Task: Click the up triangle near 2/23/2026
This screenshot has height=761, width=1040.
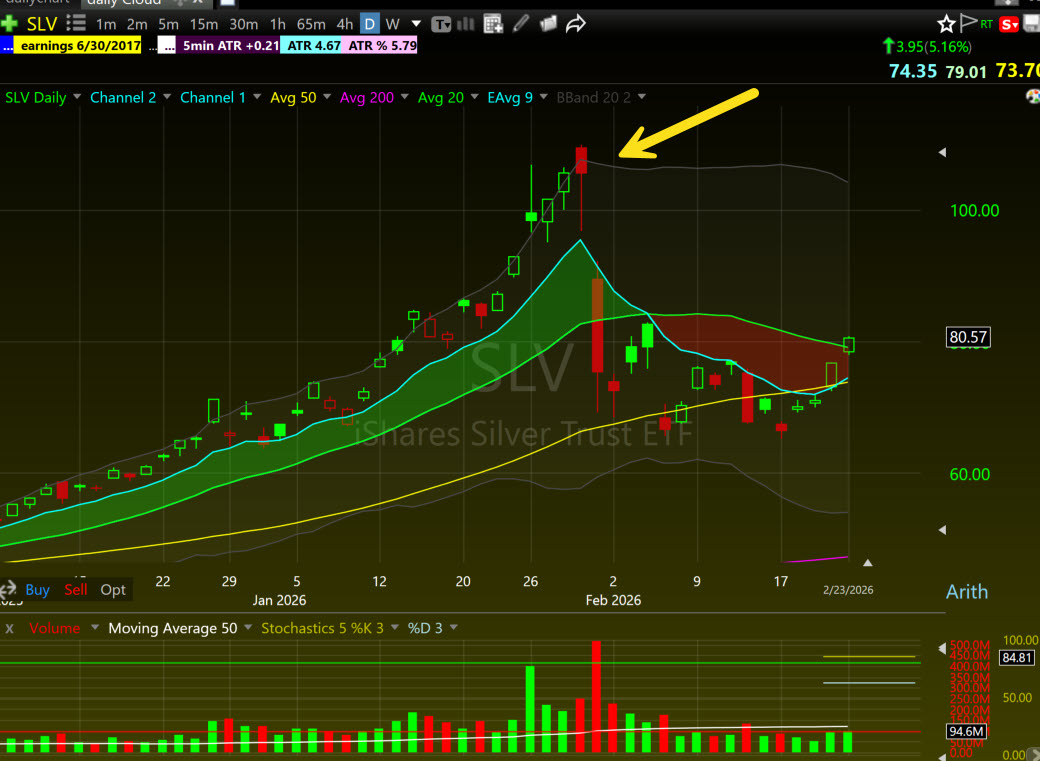Action: click(868, 563)
